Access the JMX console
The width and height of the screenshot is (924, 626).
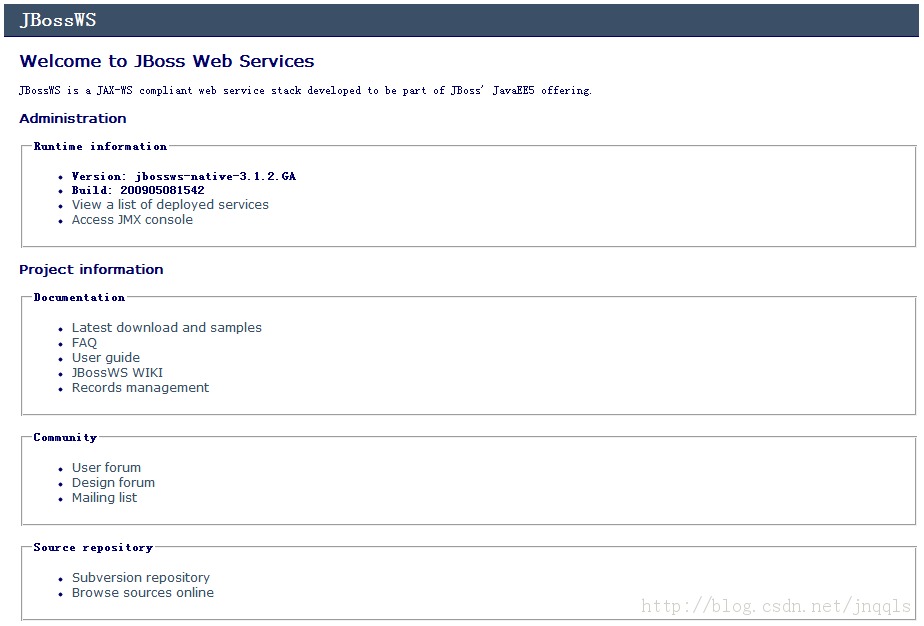click(130, 219)
